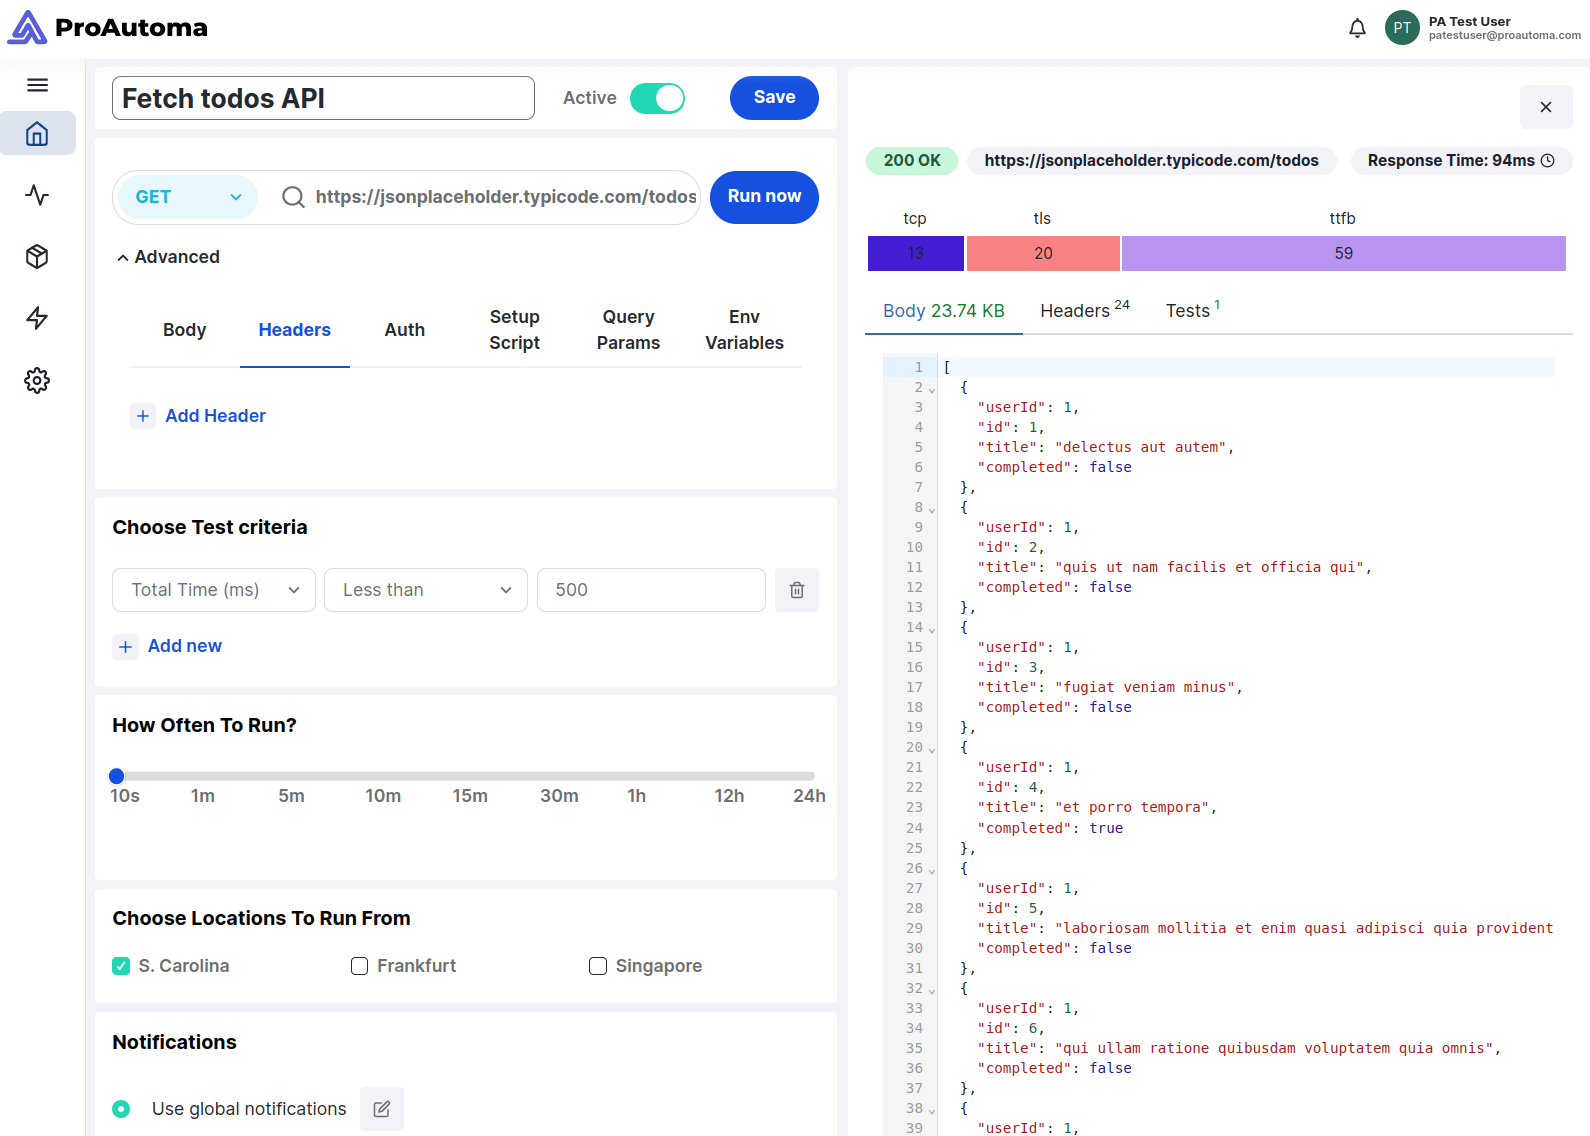Toggle the Active switch off
Screen dimensions: 1590x1136
coord(657,98)
